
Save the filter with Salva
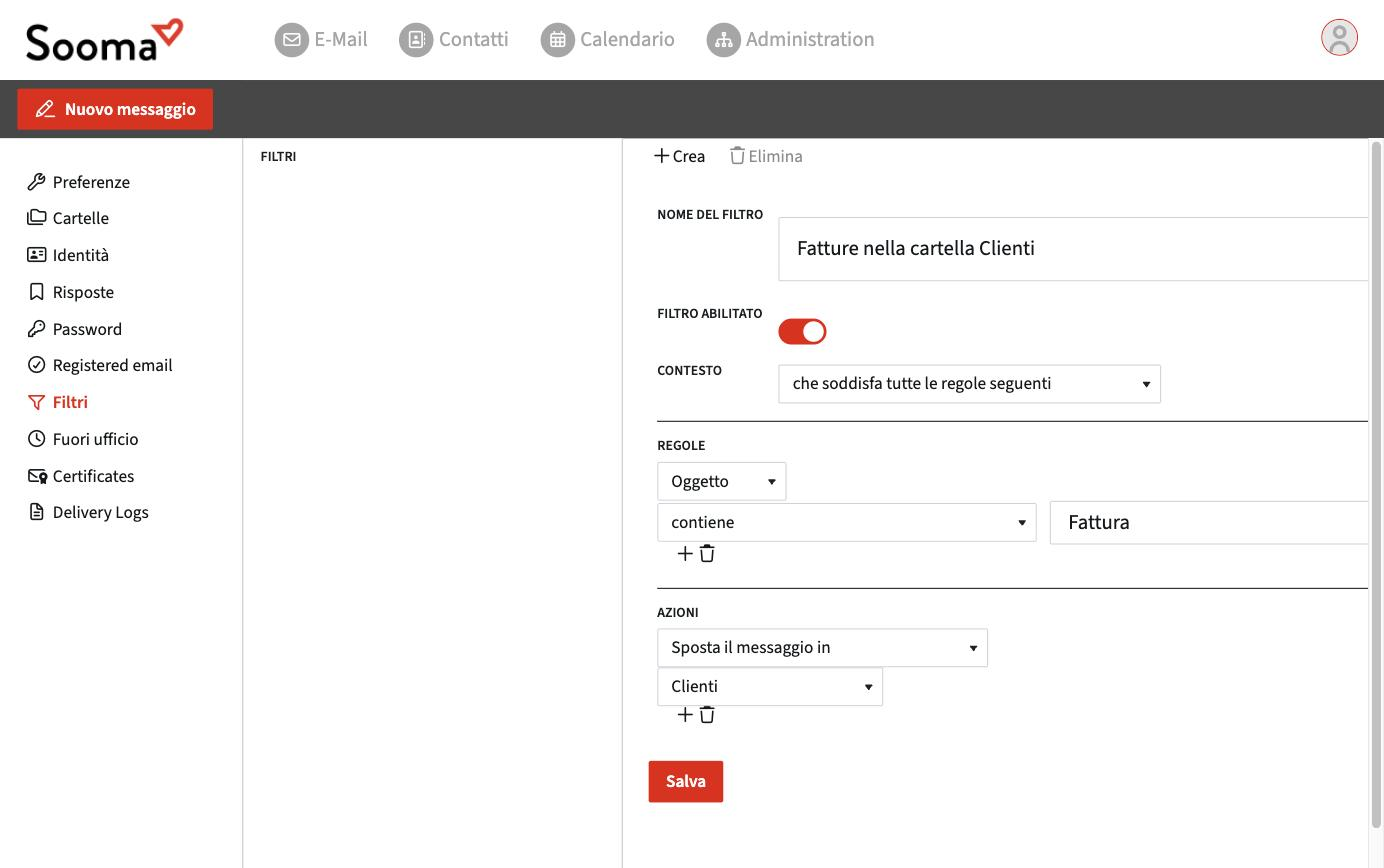click(686, 781)
